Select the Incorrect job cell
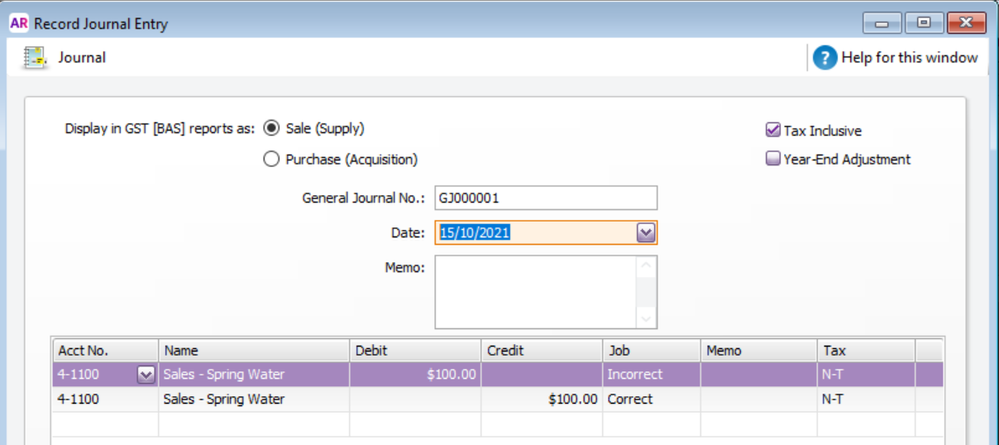The height and width of the screenshot is (445, 999). [650, 375]
